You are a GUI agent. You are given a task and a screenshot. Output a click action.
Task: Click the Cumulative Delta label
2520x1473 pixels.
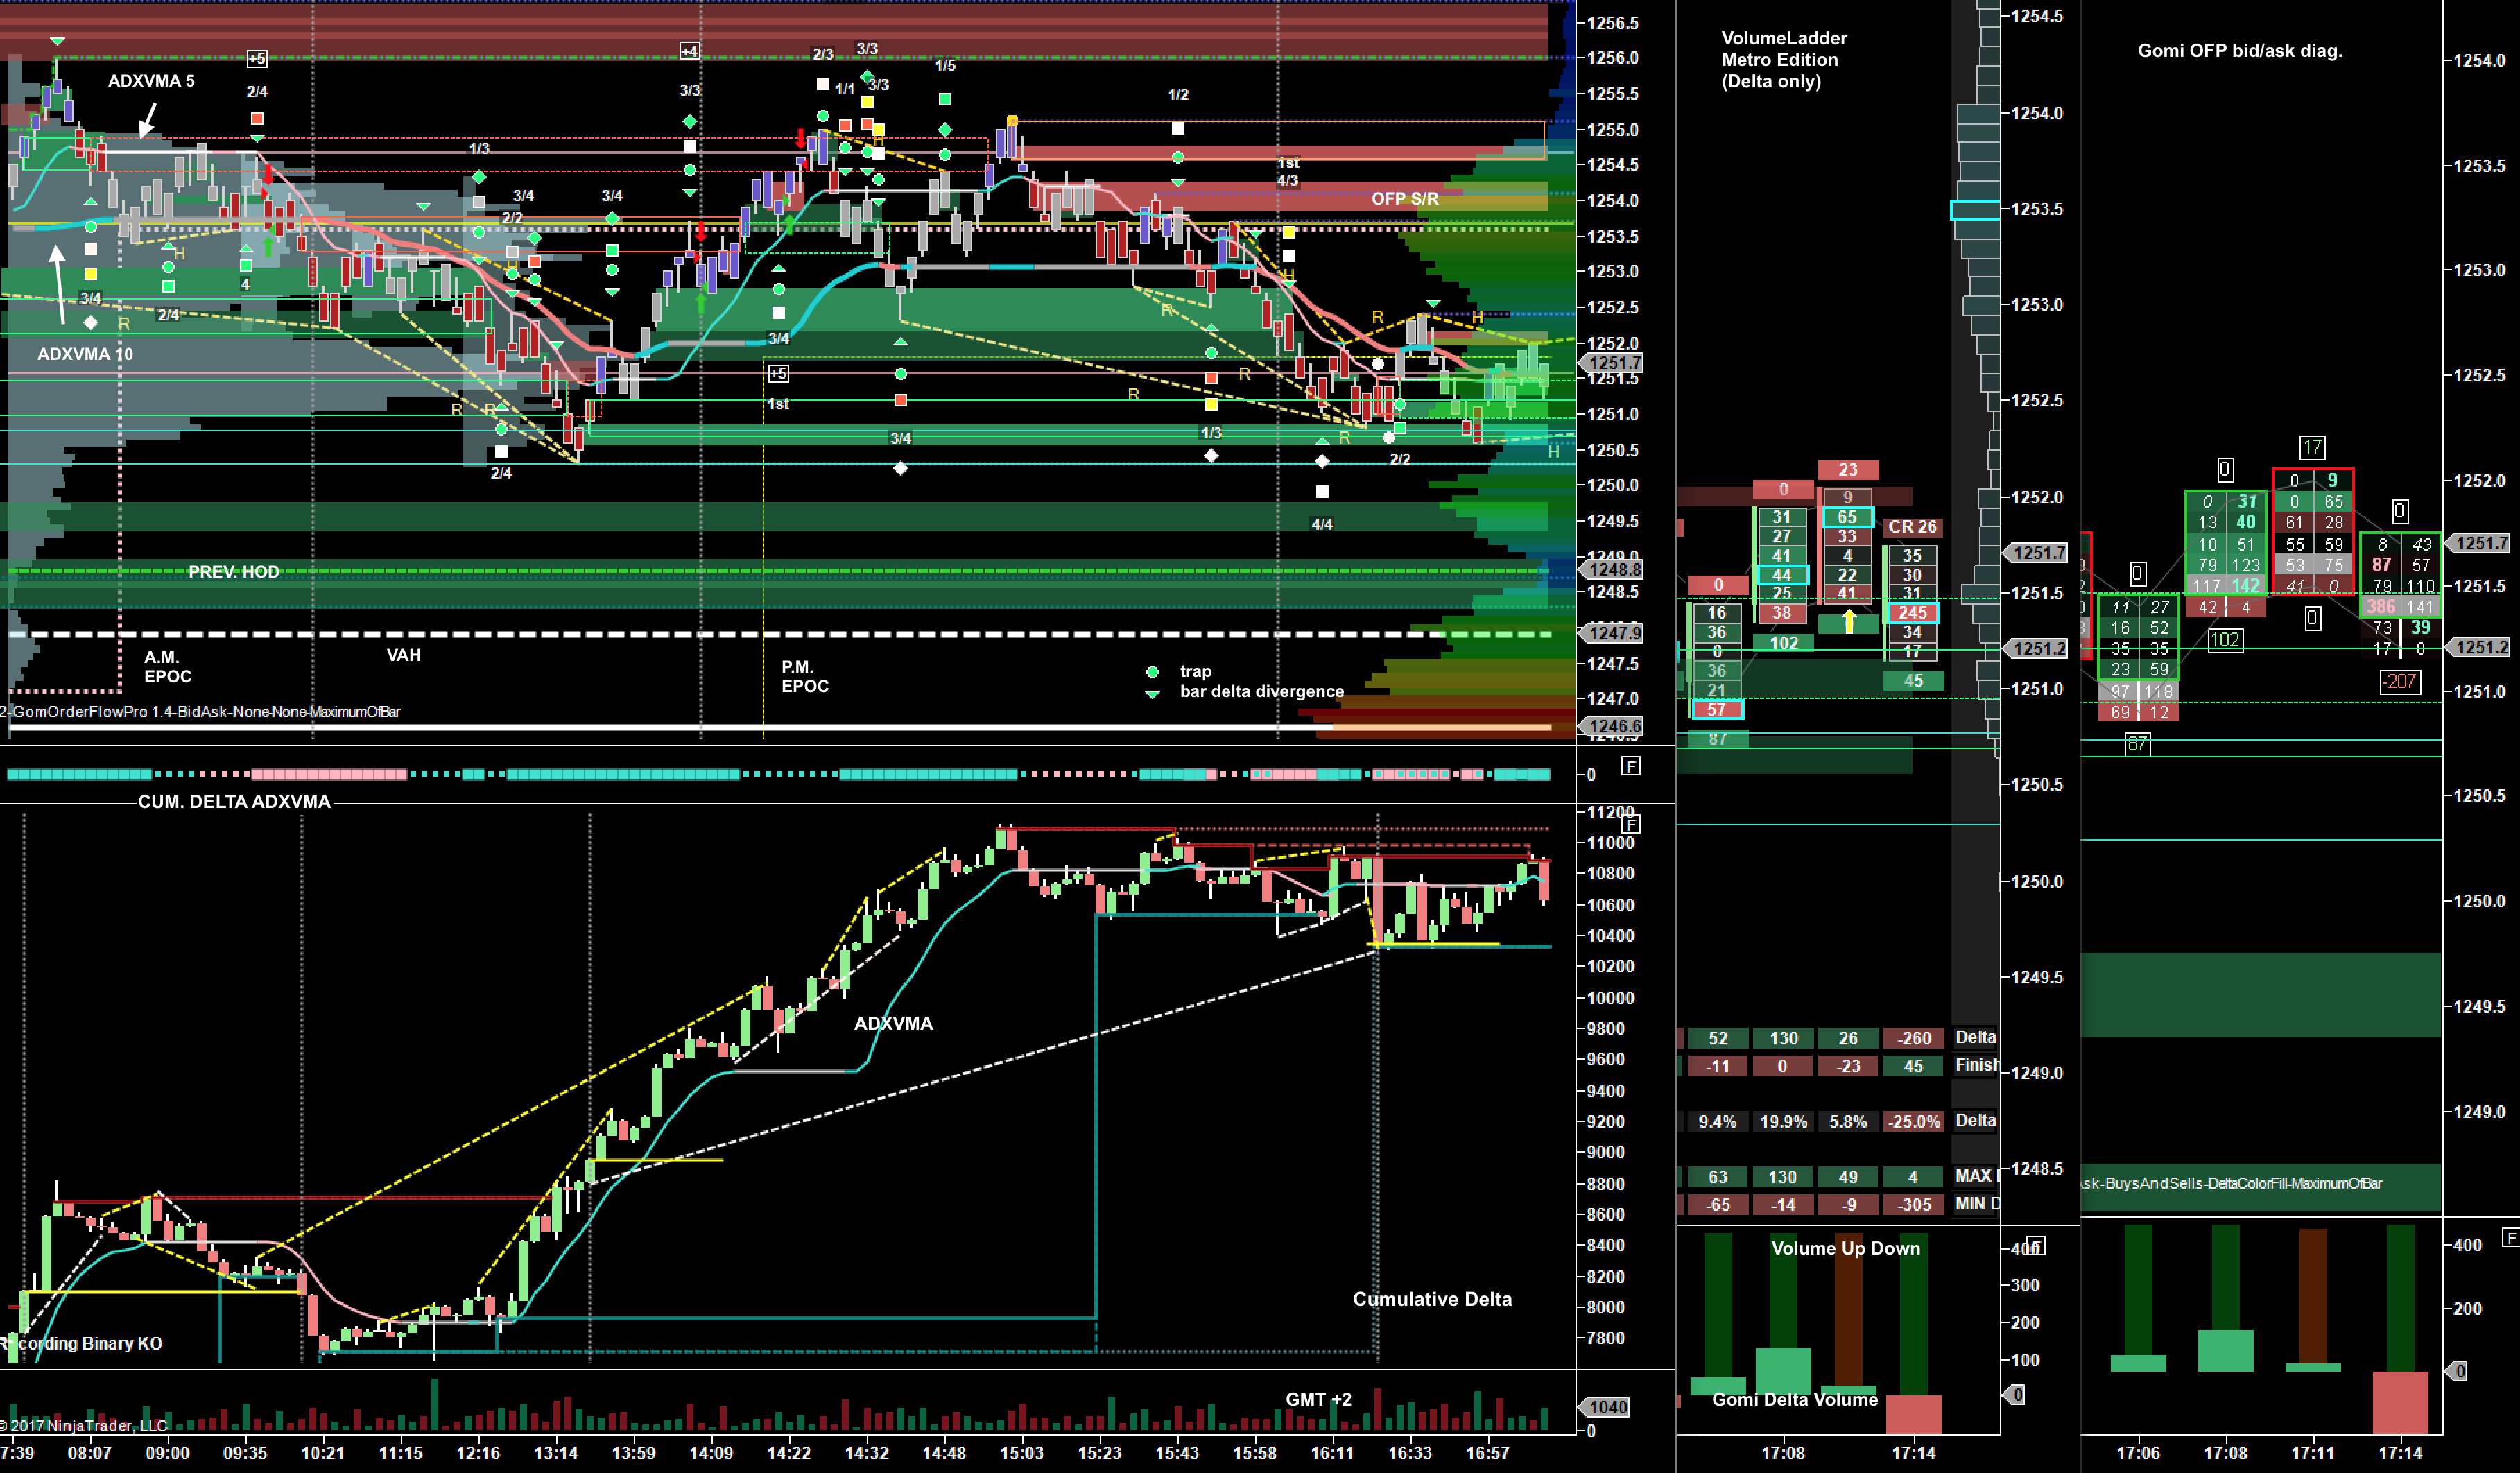[1432, 1299]
